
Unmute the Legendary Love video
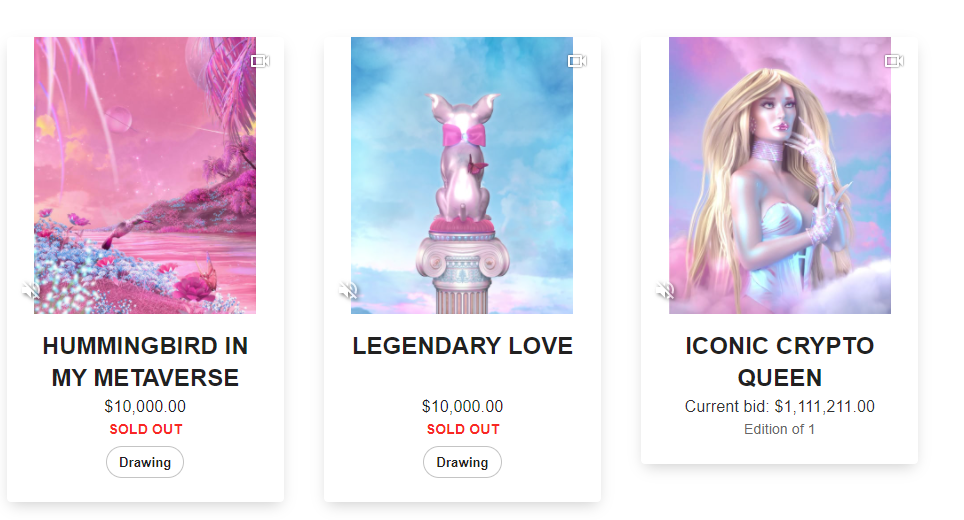[349, 290]
